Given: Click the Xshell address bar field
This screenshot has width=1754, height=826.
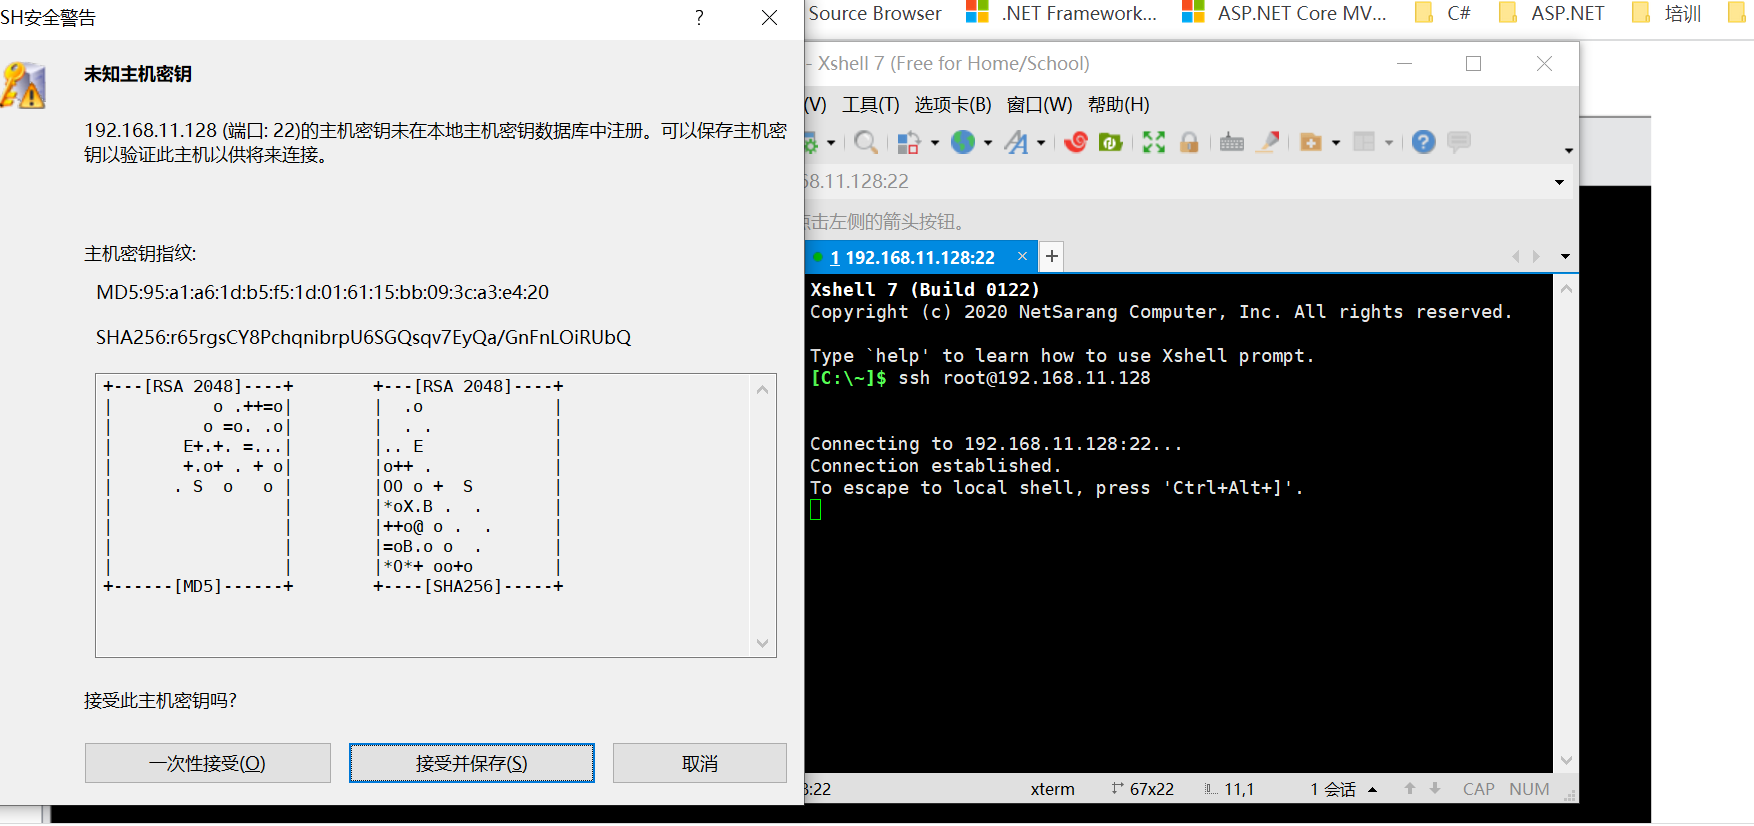Looking at the screenshot, I should pyautogui.click(x=1188, y=182).
